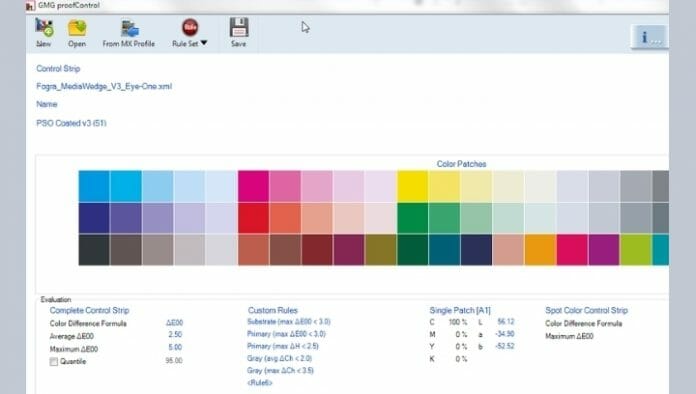Select the From MX Profile icon
Screen dimensions: 696x394
pyautogui.click(x=130, y=28)
